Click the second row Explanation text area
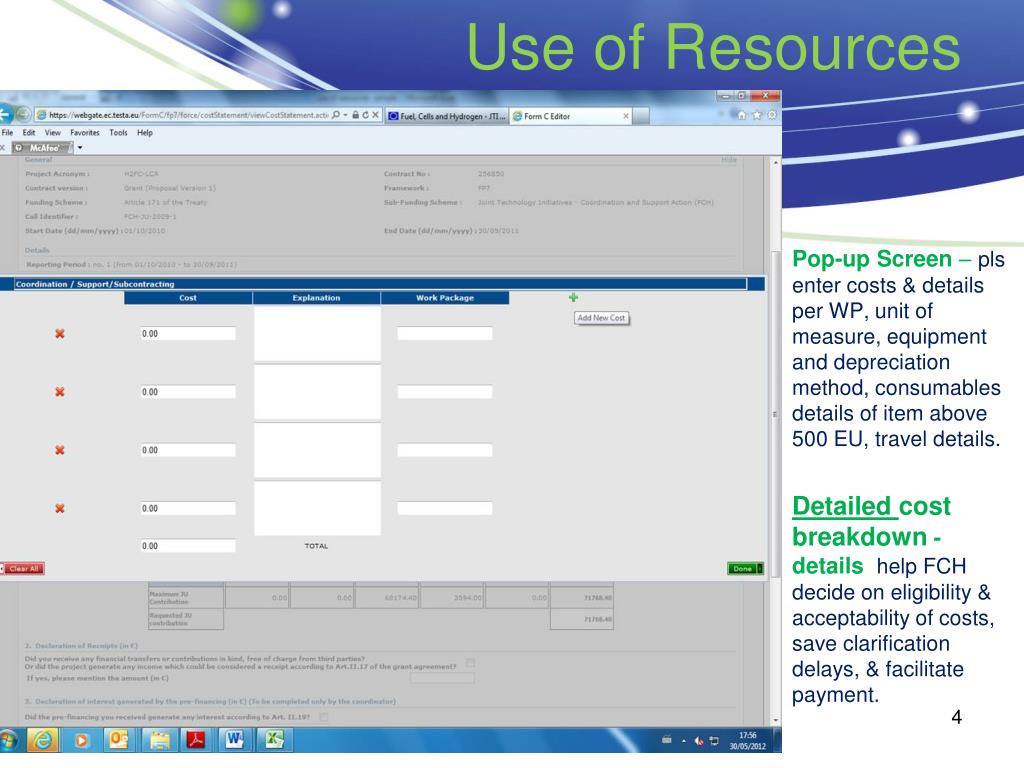Image resolution: width=1024 pixels, height=768 pixels. pyautogui.click(x=317, y=392)
